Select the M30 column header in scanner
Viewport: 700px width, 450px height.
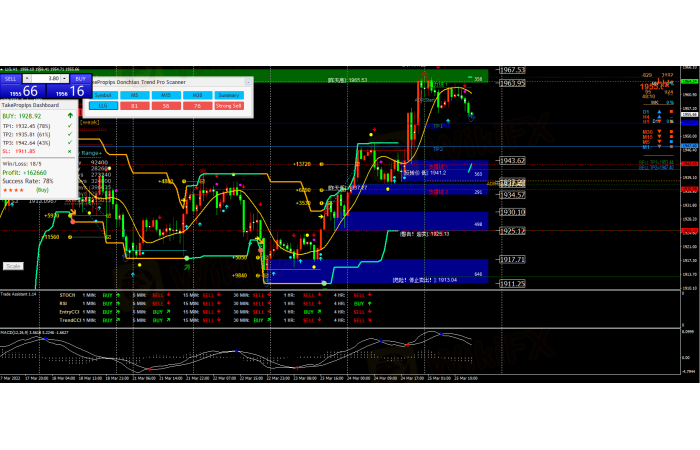pyautogui.click(x=196, y=94)
